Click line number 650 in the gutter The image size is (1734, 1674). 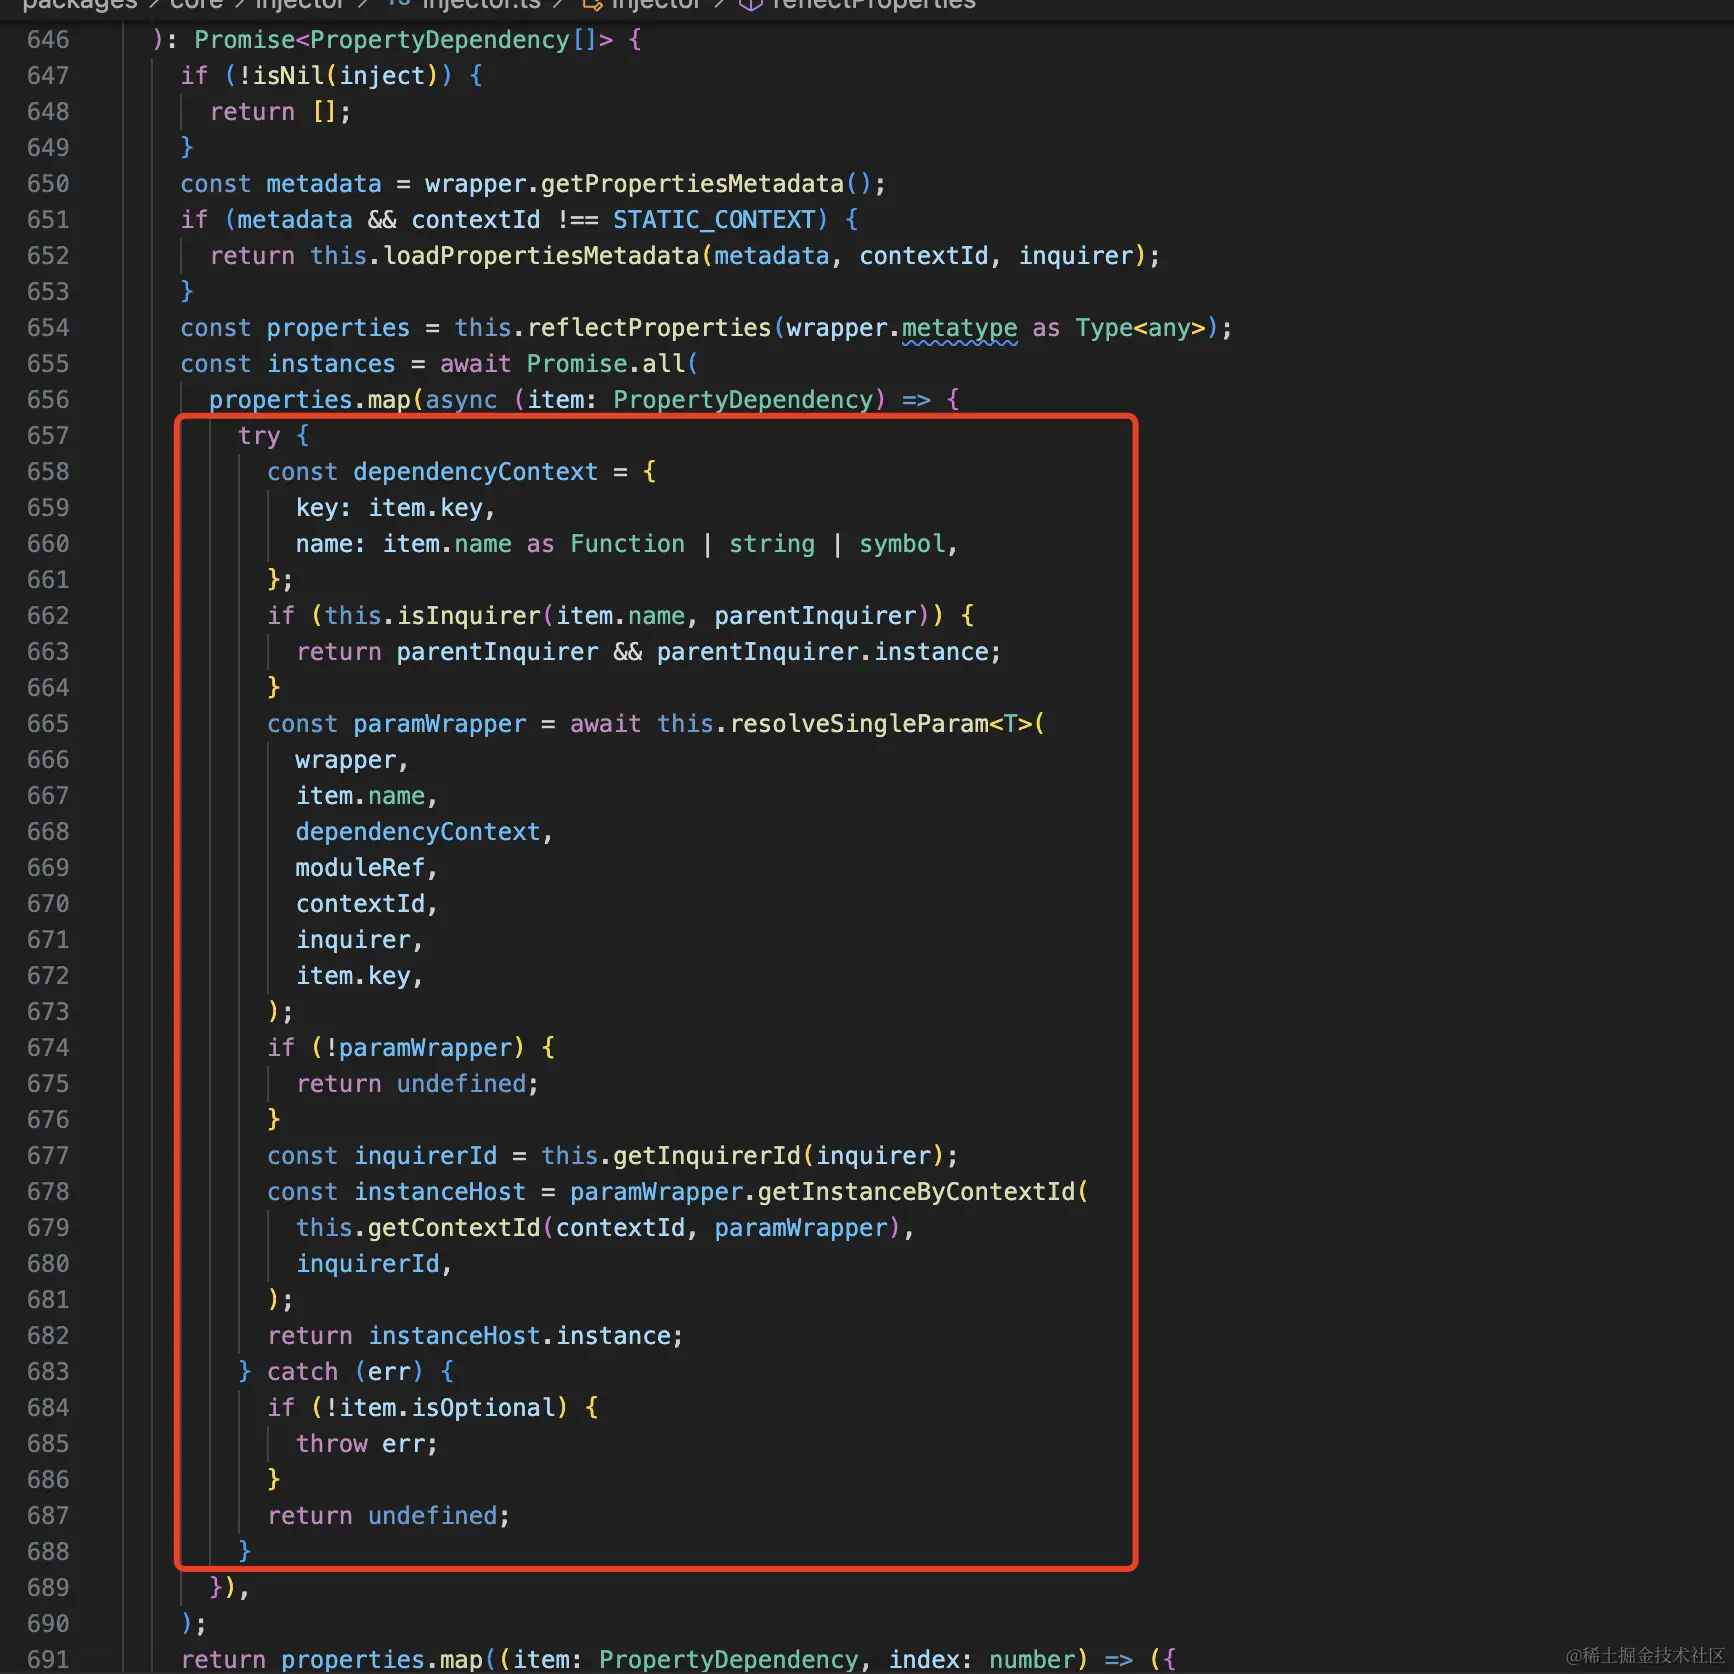(48, 184)
